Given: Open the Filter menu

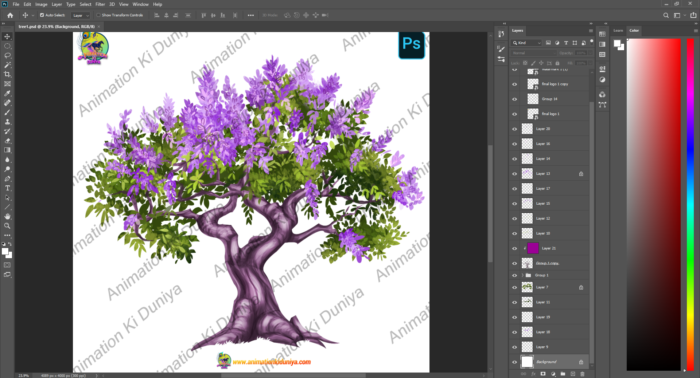Looking at the screenshot, I should point(100,4).
